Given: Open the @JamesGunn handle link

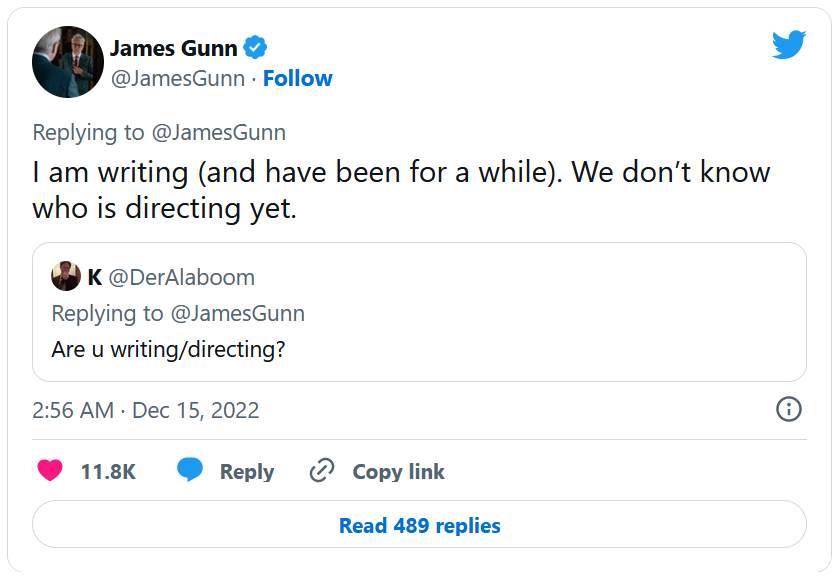Looking at the screenshot, I should pos(177,79).
